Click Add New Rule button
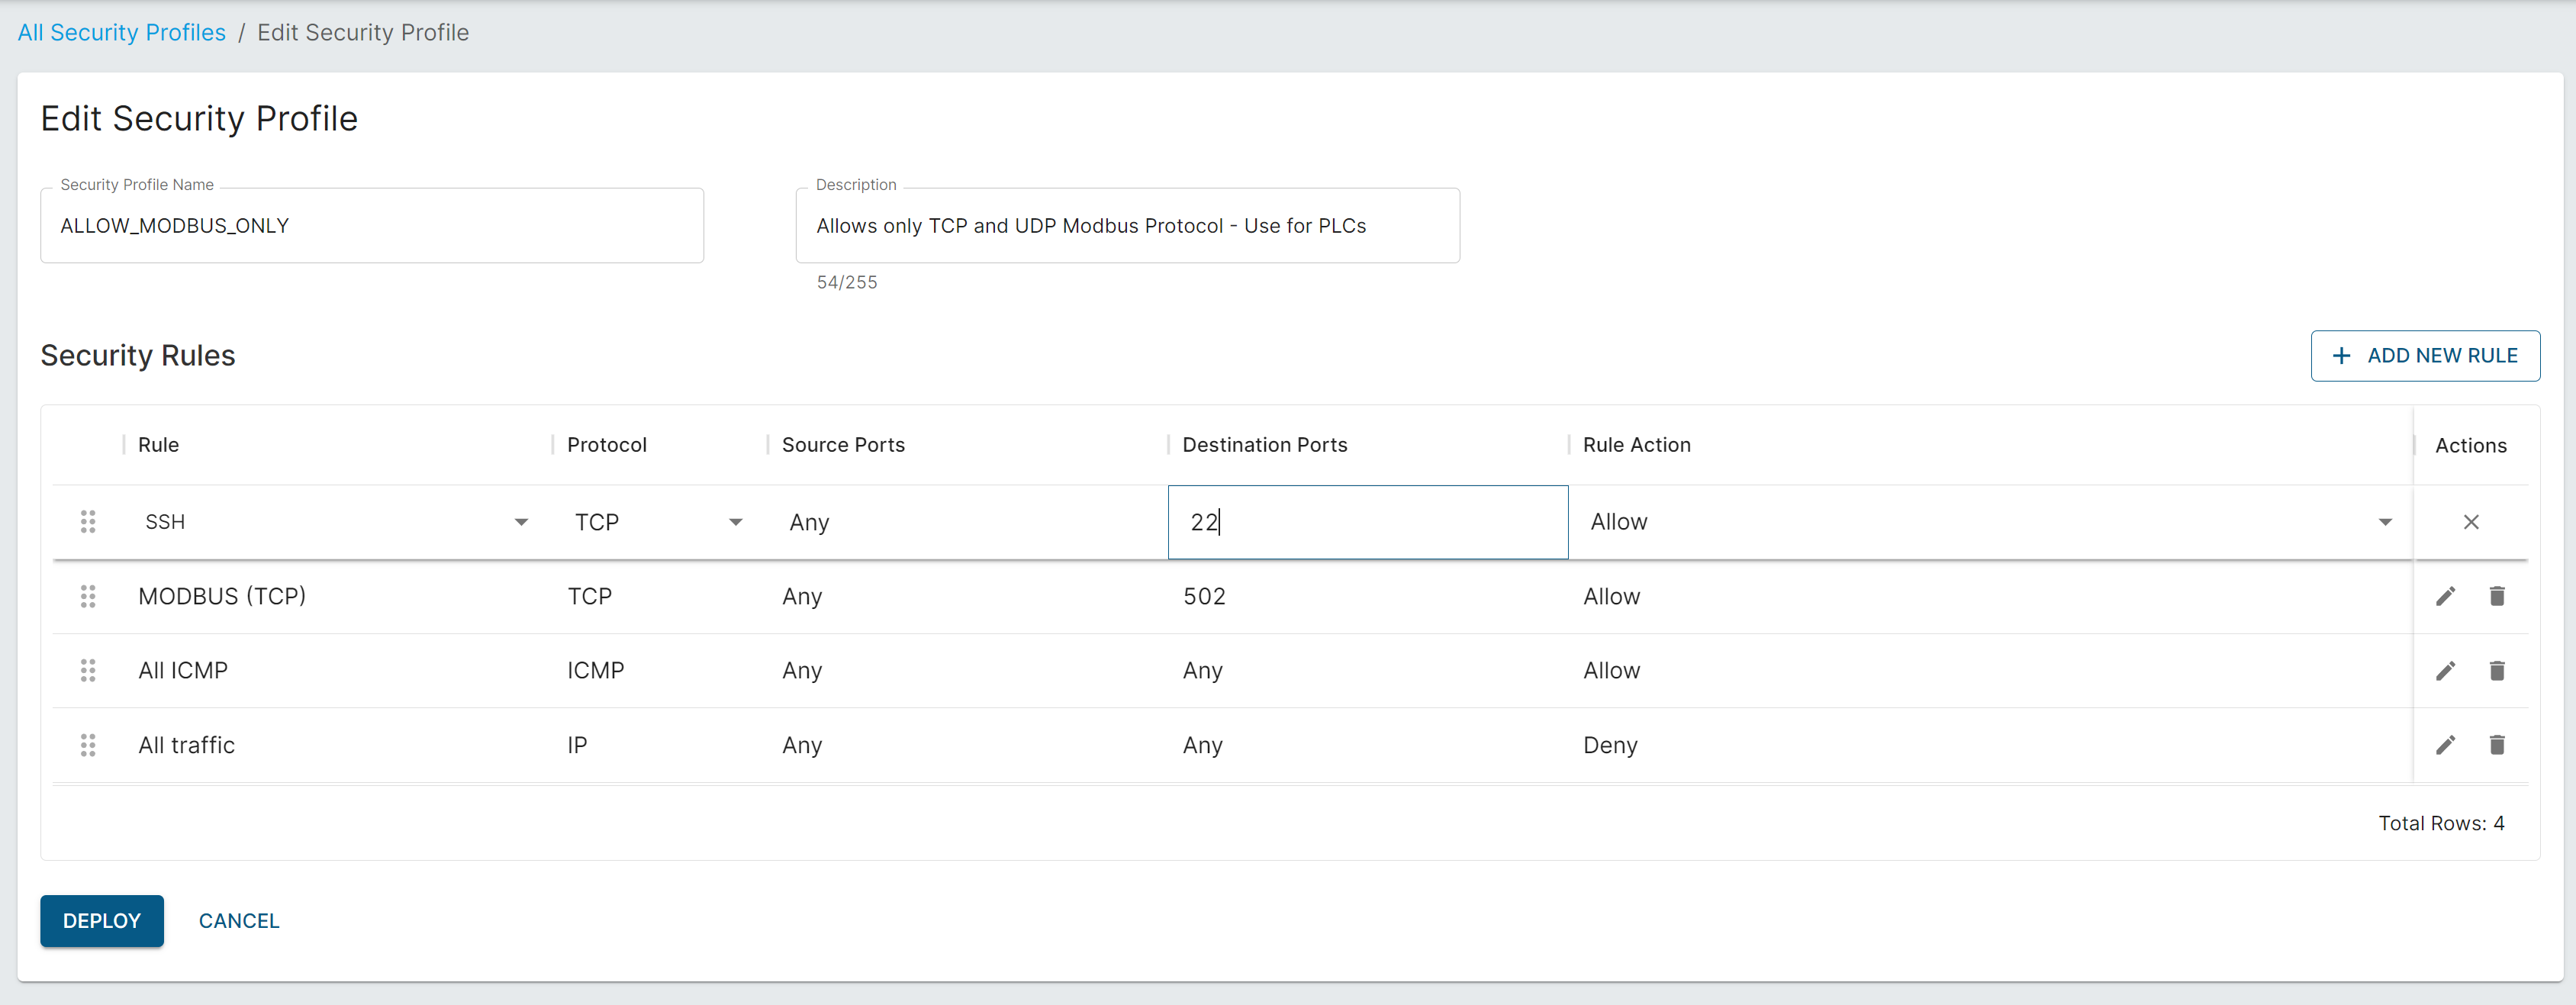 click(x=2424, y=356)
